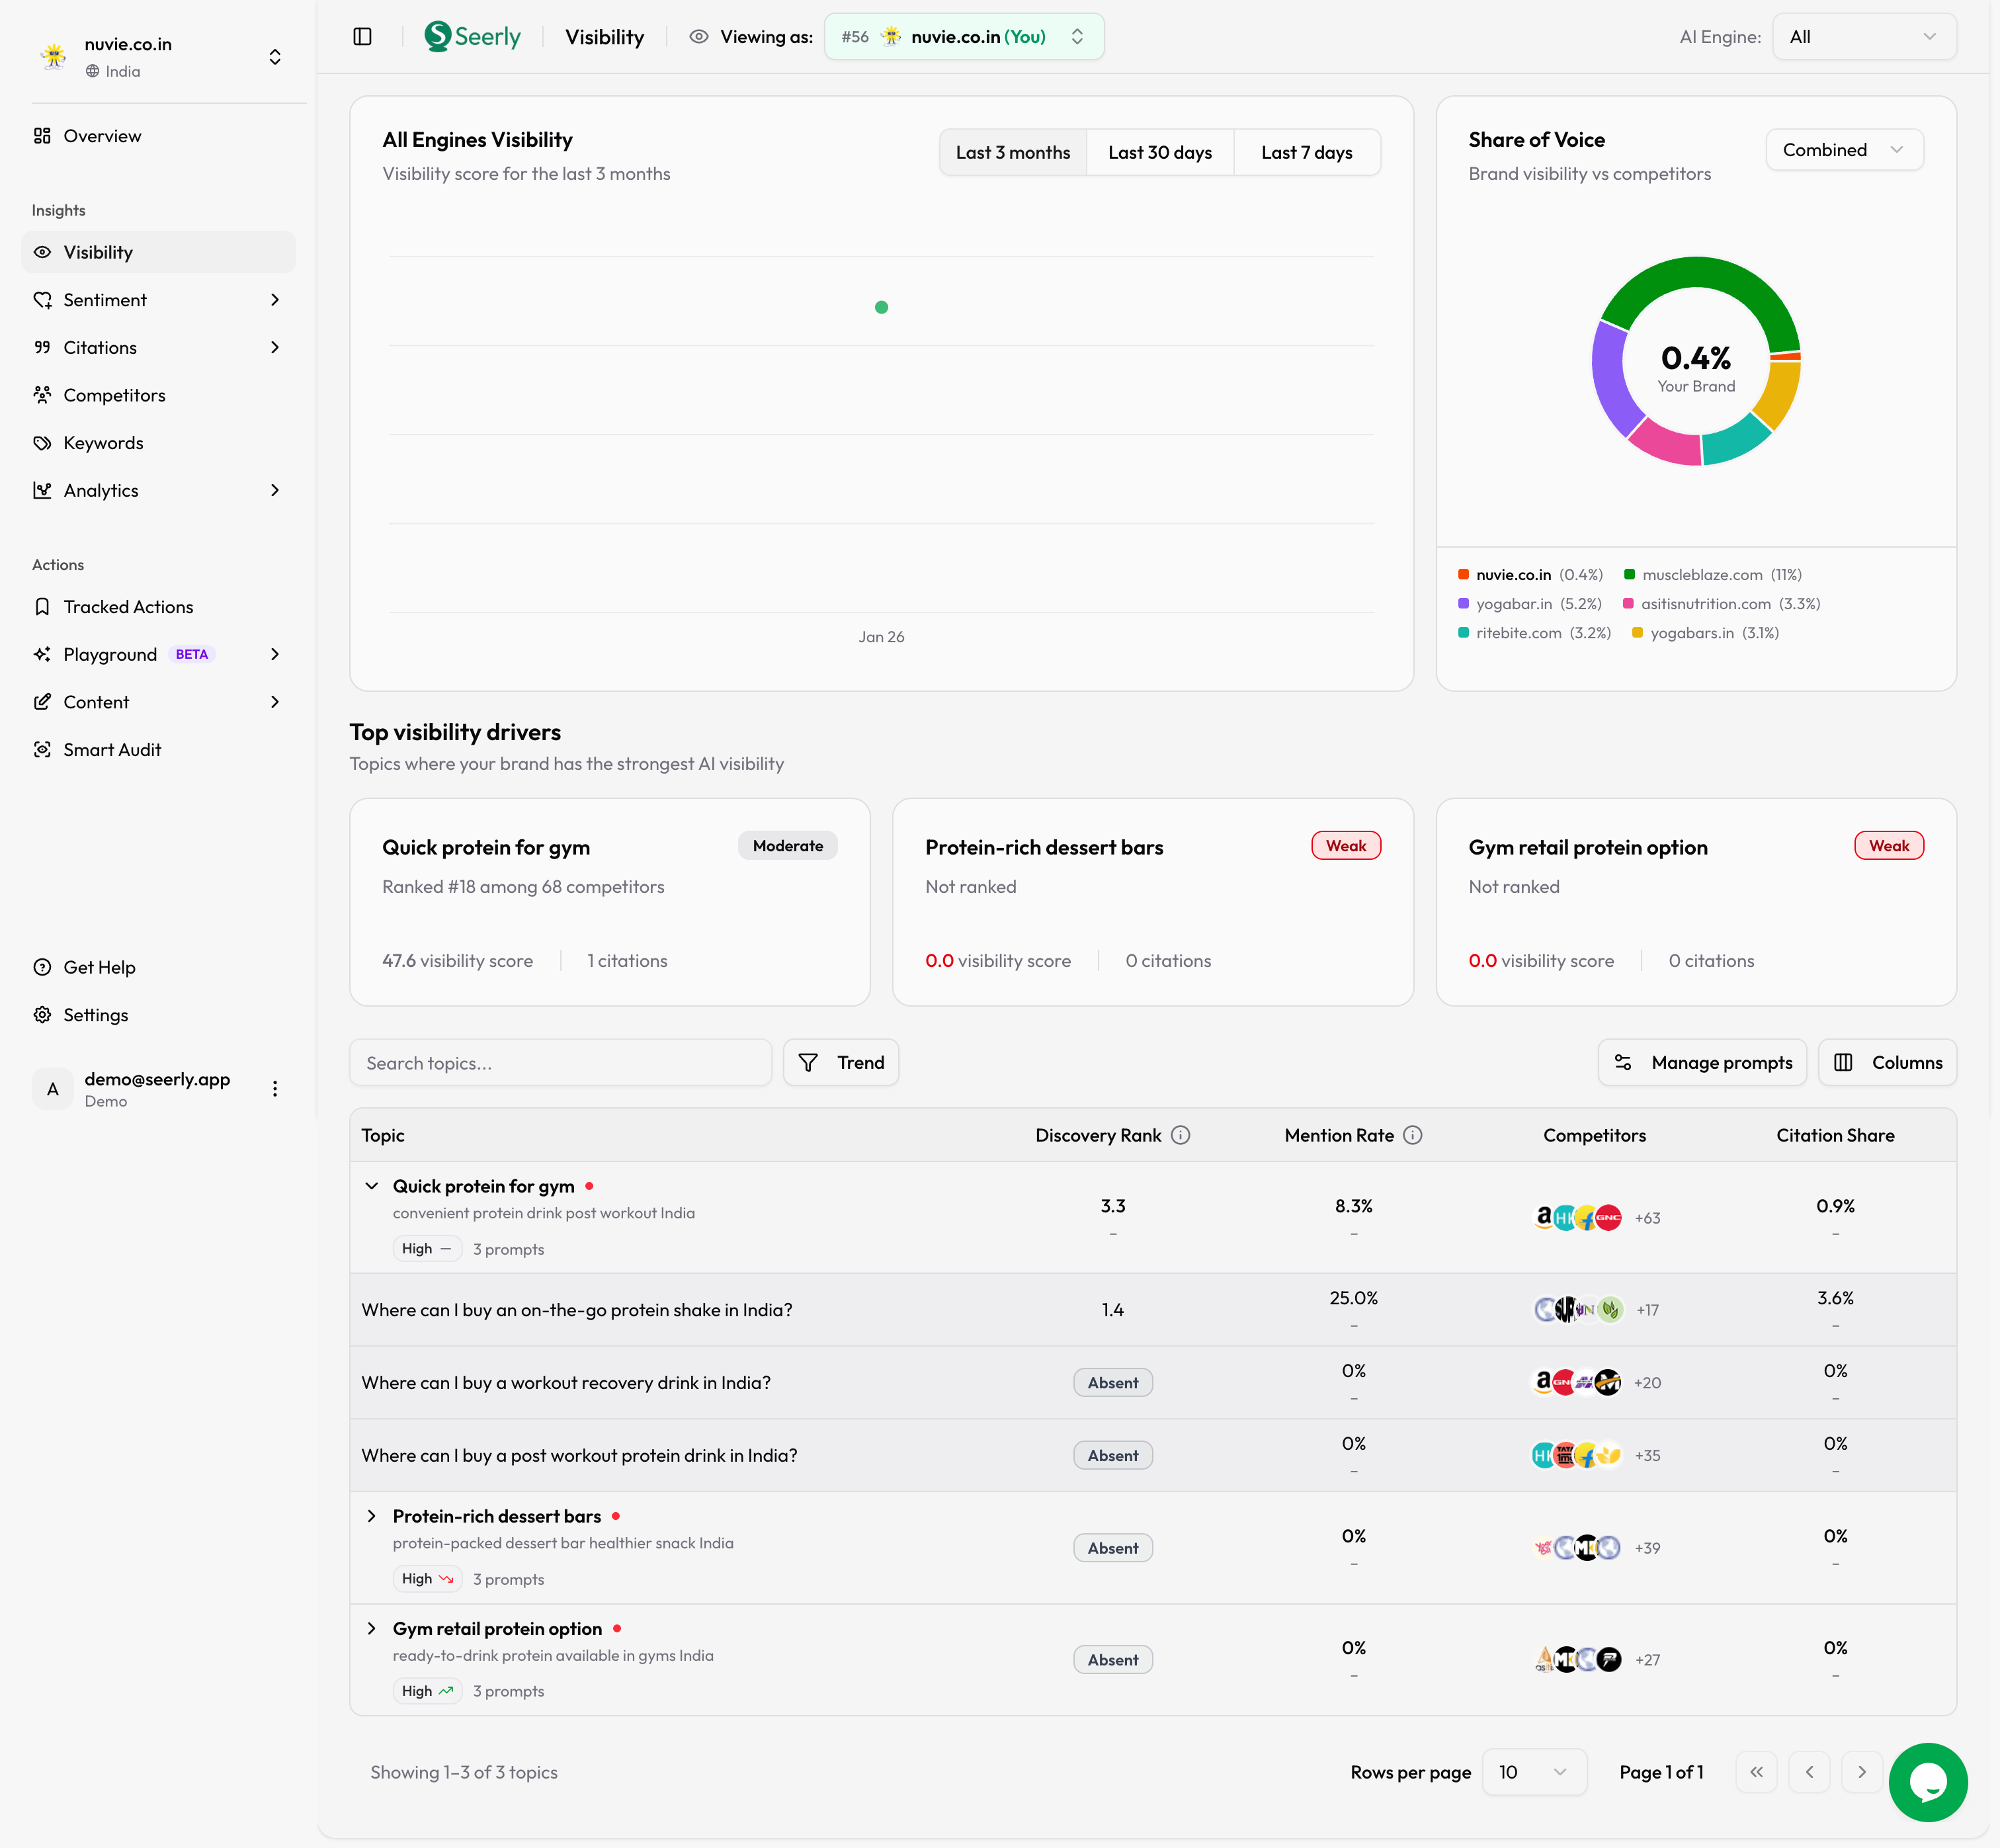Click the Manage prompts button
Image resolution: width=2000 pixels, height=1848 pixels.
click(1702, 1062)
